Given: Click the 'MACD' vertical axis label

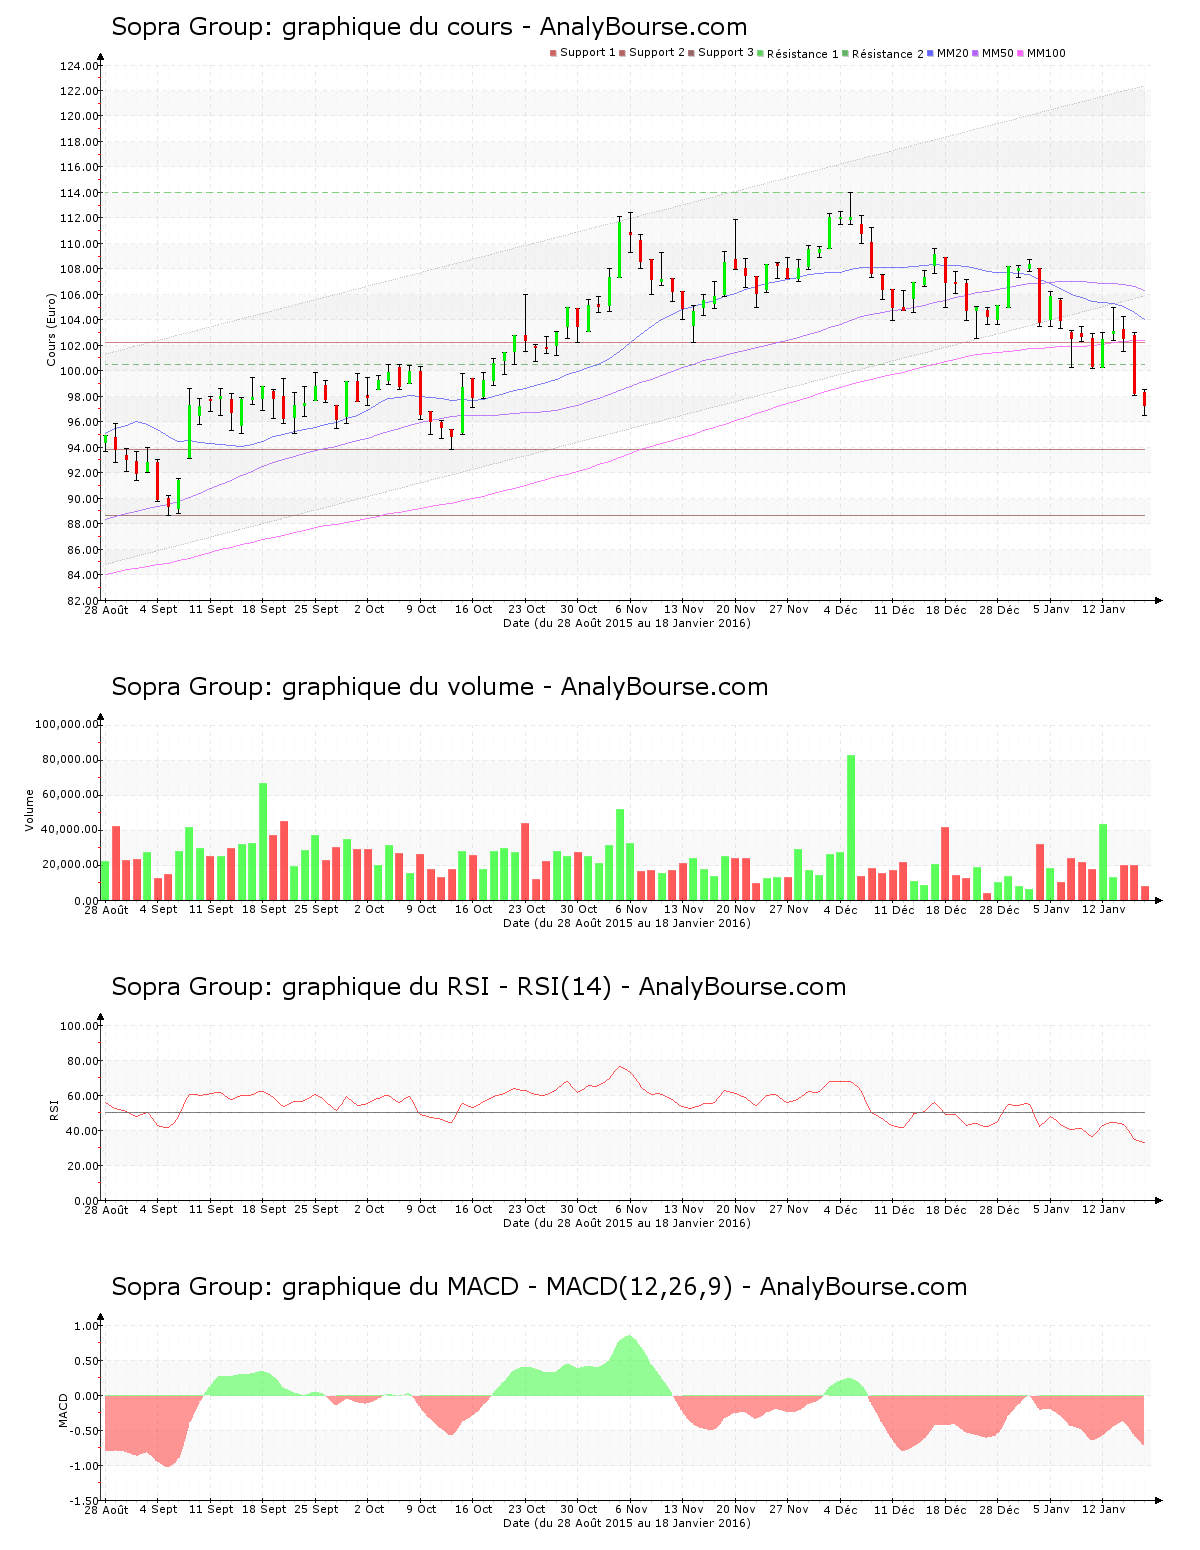Looking at the screenshot, I should [x=63, y=1410].
